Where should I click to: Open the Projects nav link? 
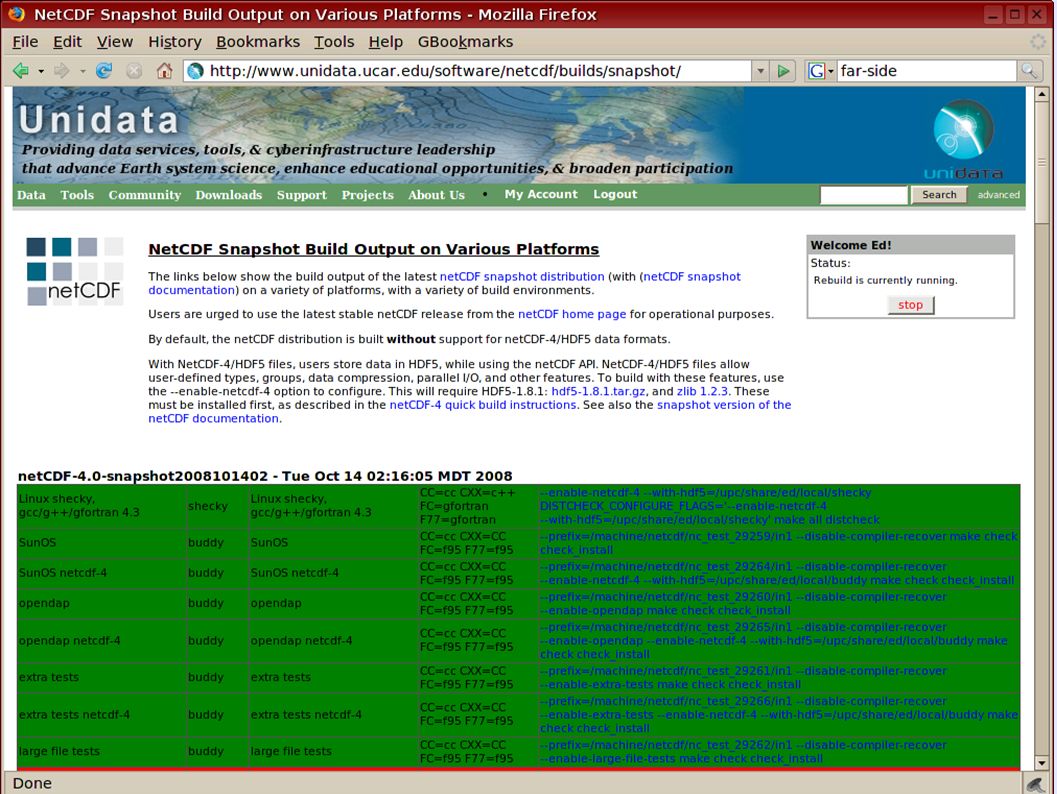(x=367, y=195)
